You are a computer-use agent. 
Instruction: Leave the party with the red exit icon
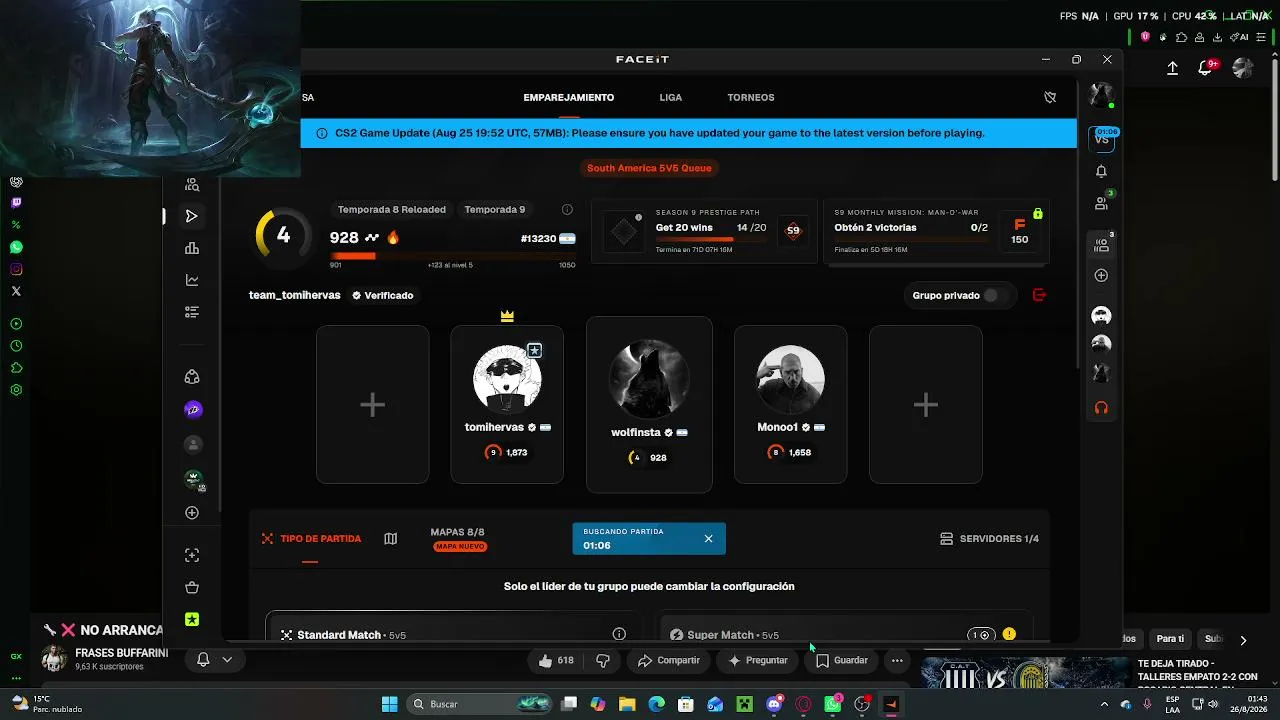(1039, 295)
